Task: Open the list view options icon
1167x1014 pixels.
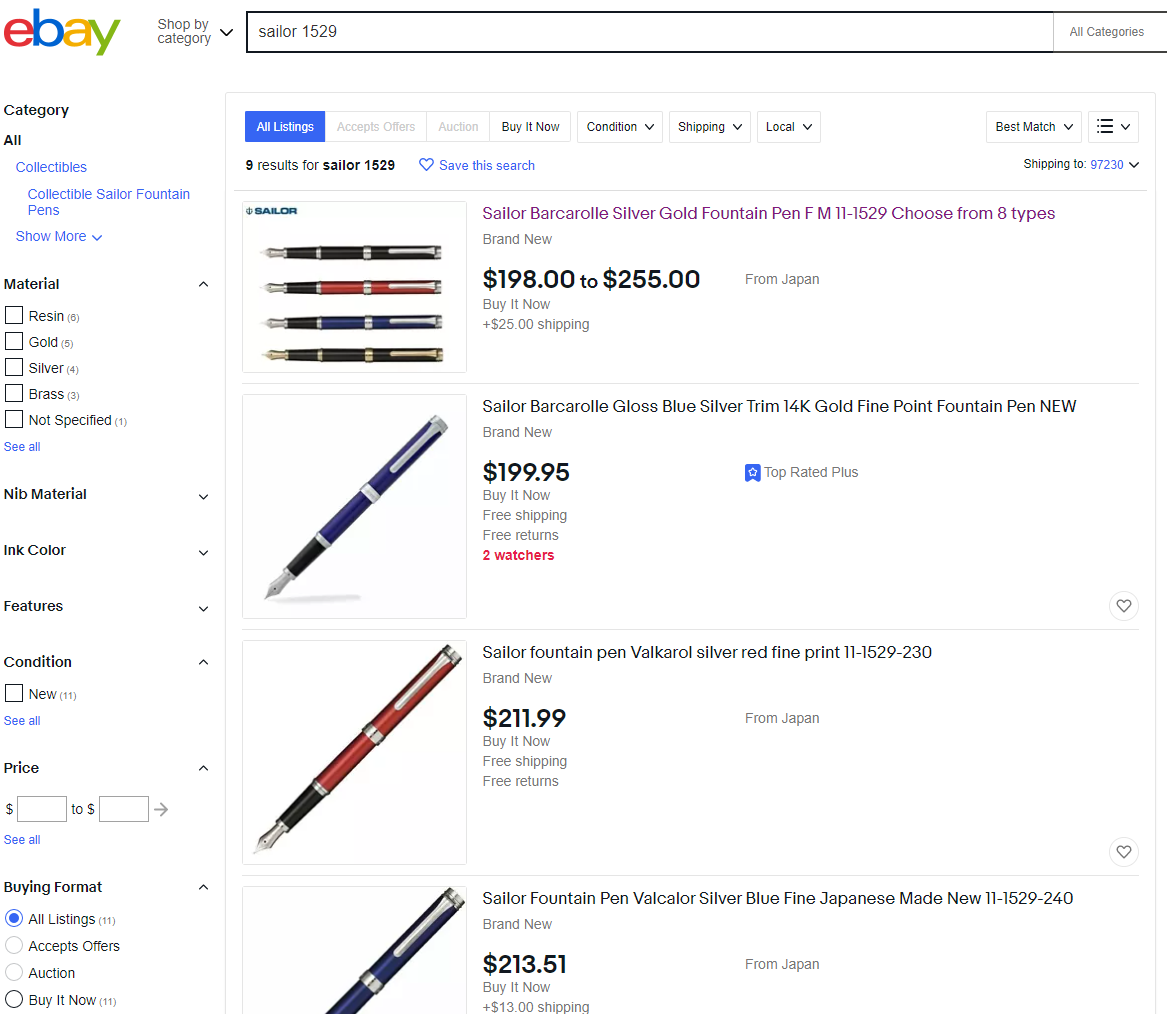Action: coord(1113,127)
